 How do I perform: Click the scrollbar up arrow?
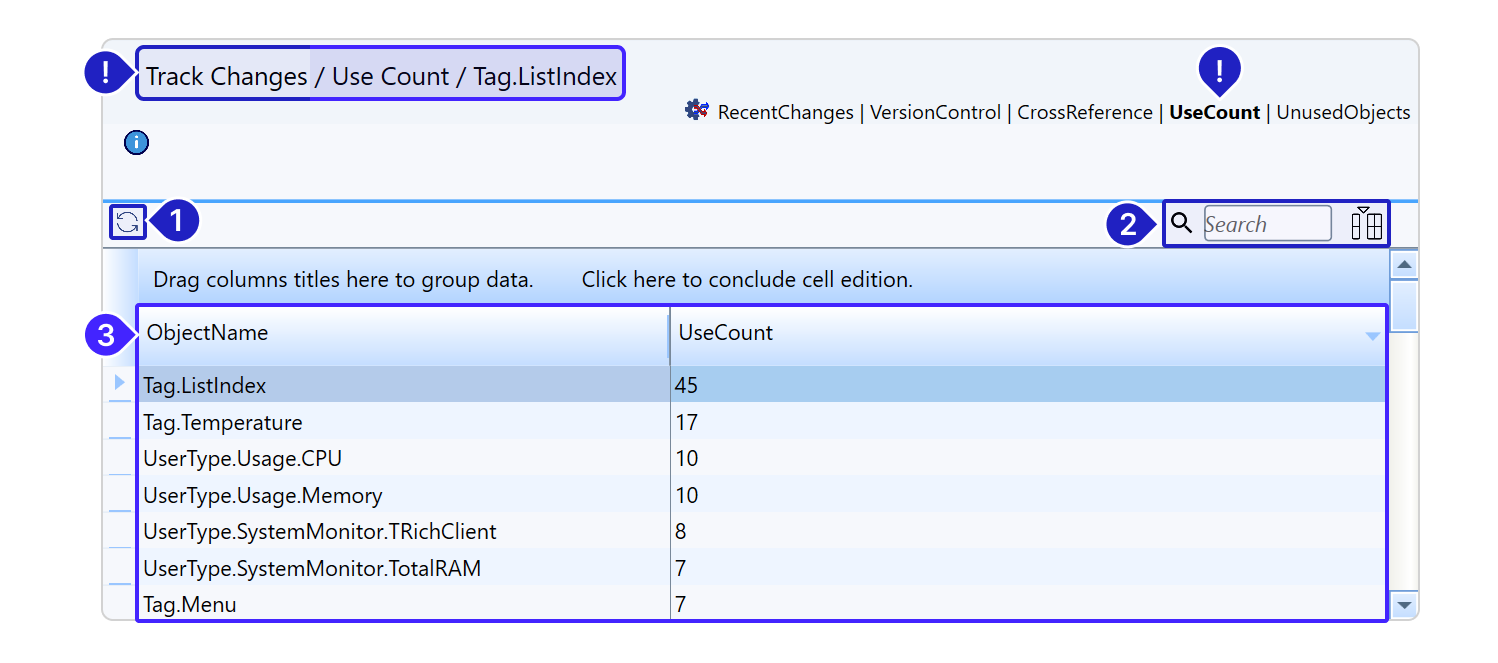(1404, 265)
